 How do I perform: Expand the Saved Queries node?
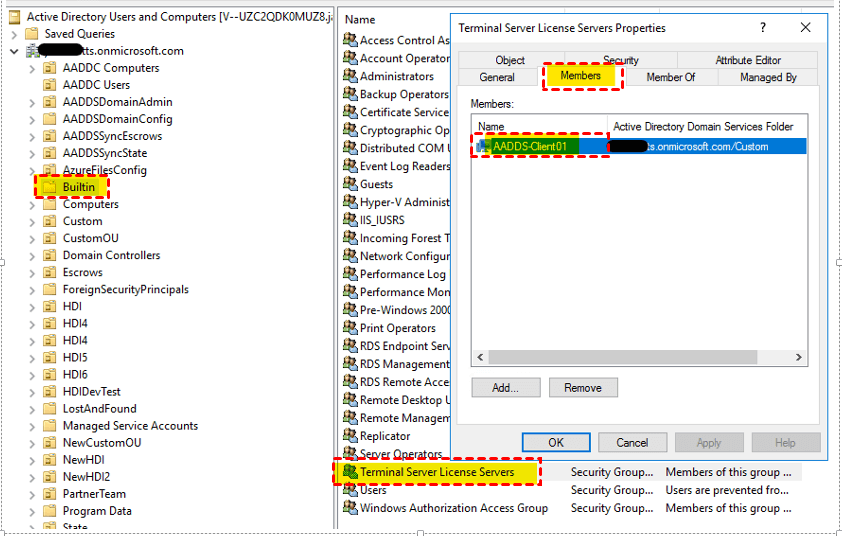click(x=14, y=34)
